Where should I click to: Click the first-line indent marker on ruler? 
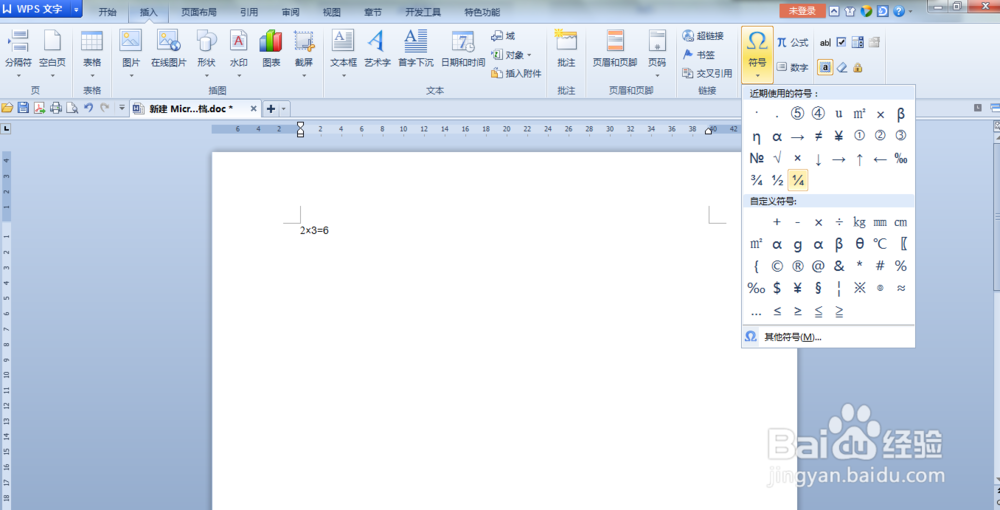(300, 125)
